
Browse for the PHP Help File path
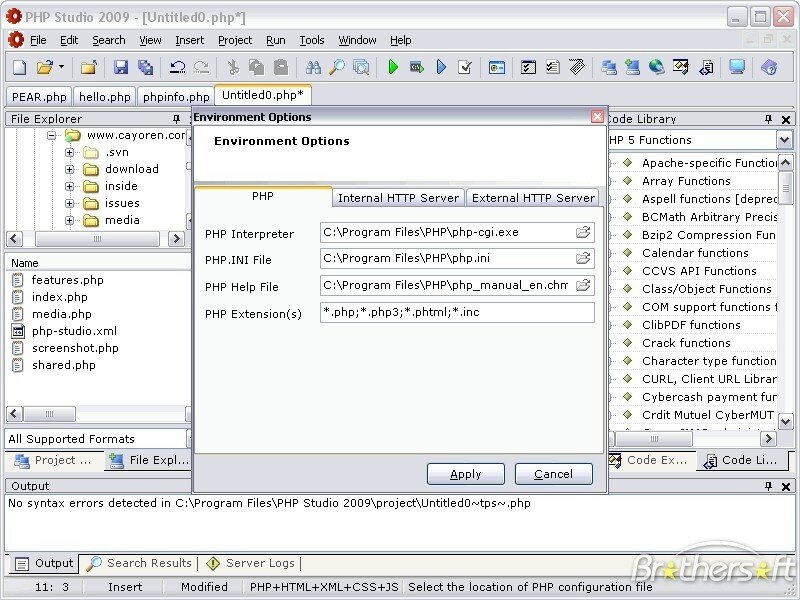(x=583, y=285)
